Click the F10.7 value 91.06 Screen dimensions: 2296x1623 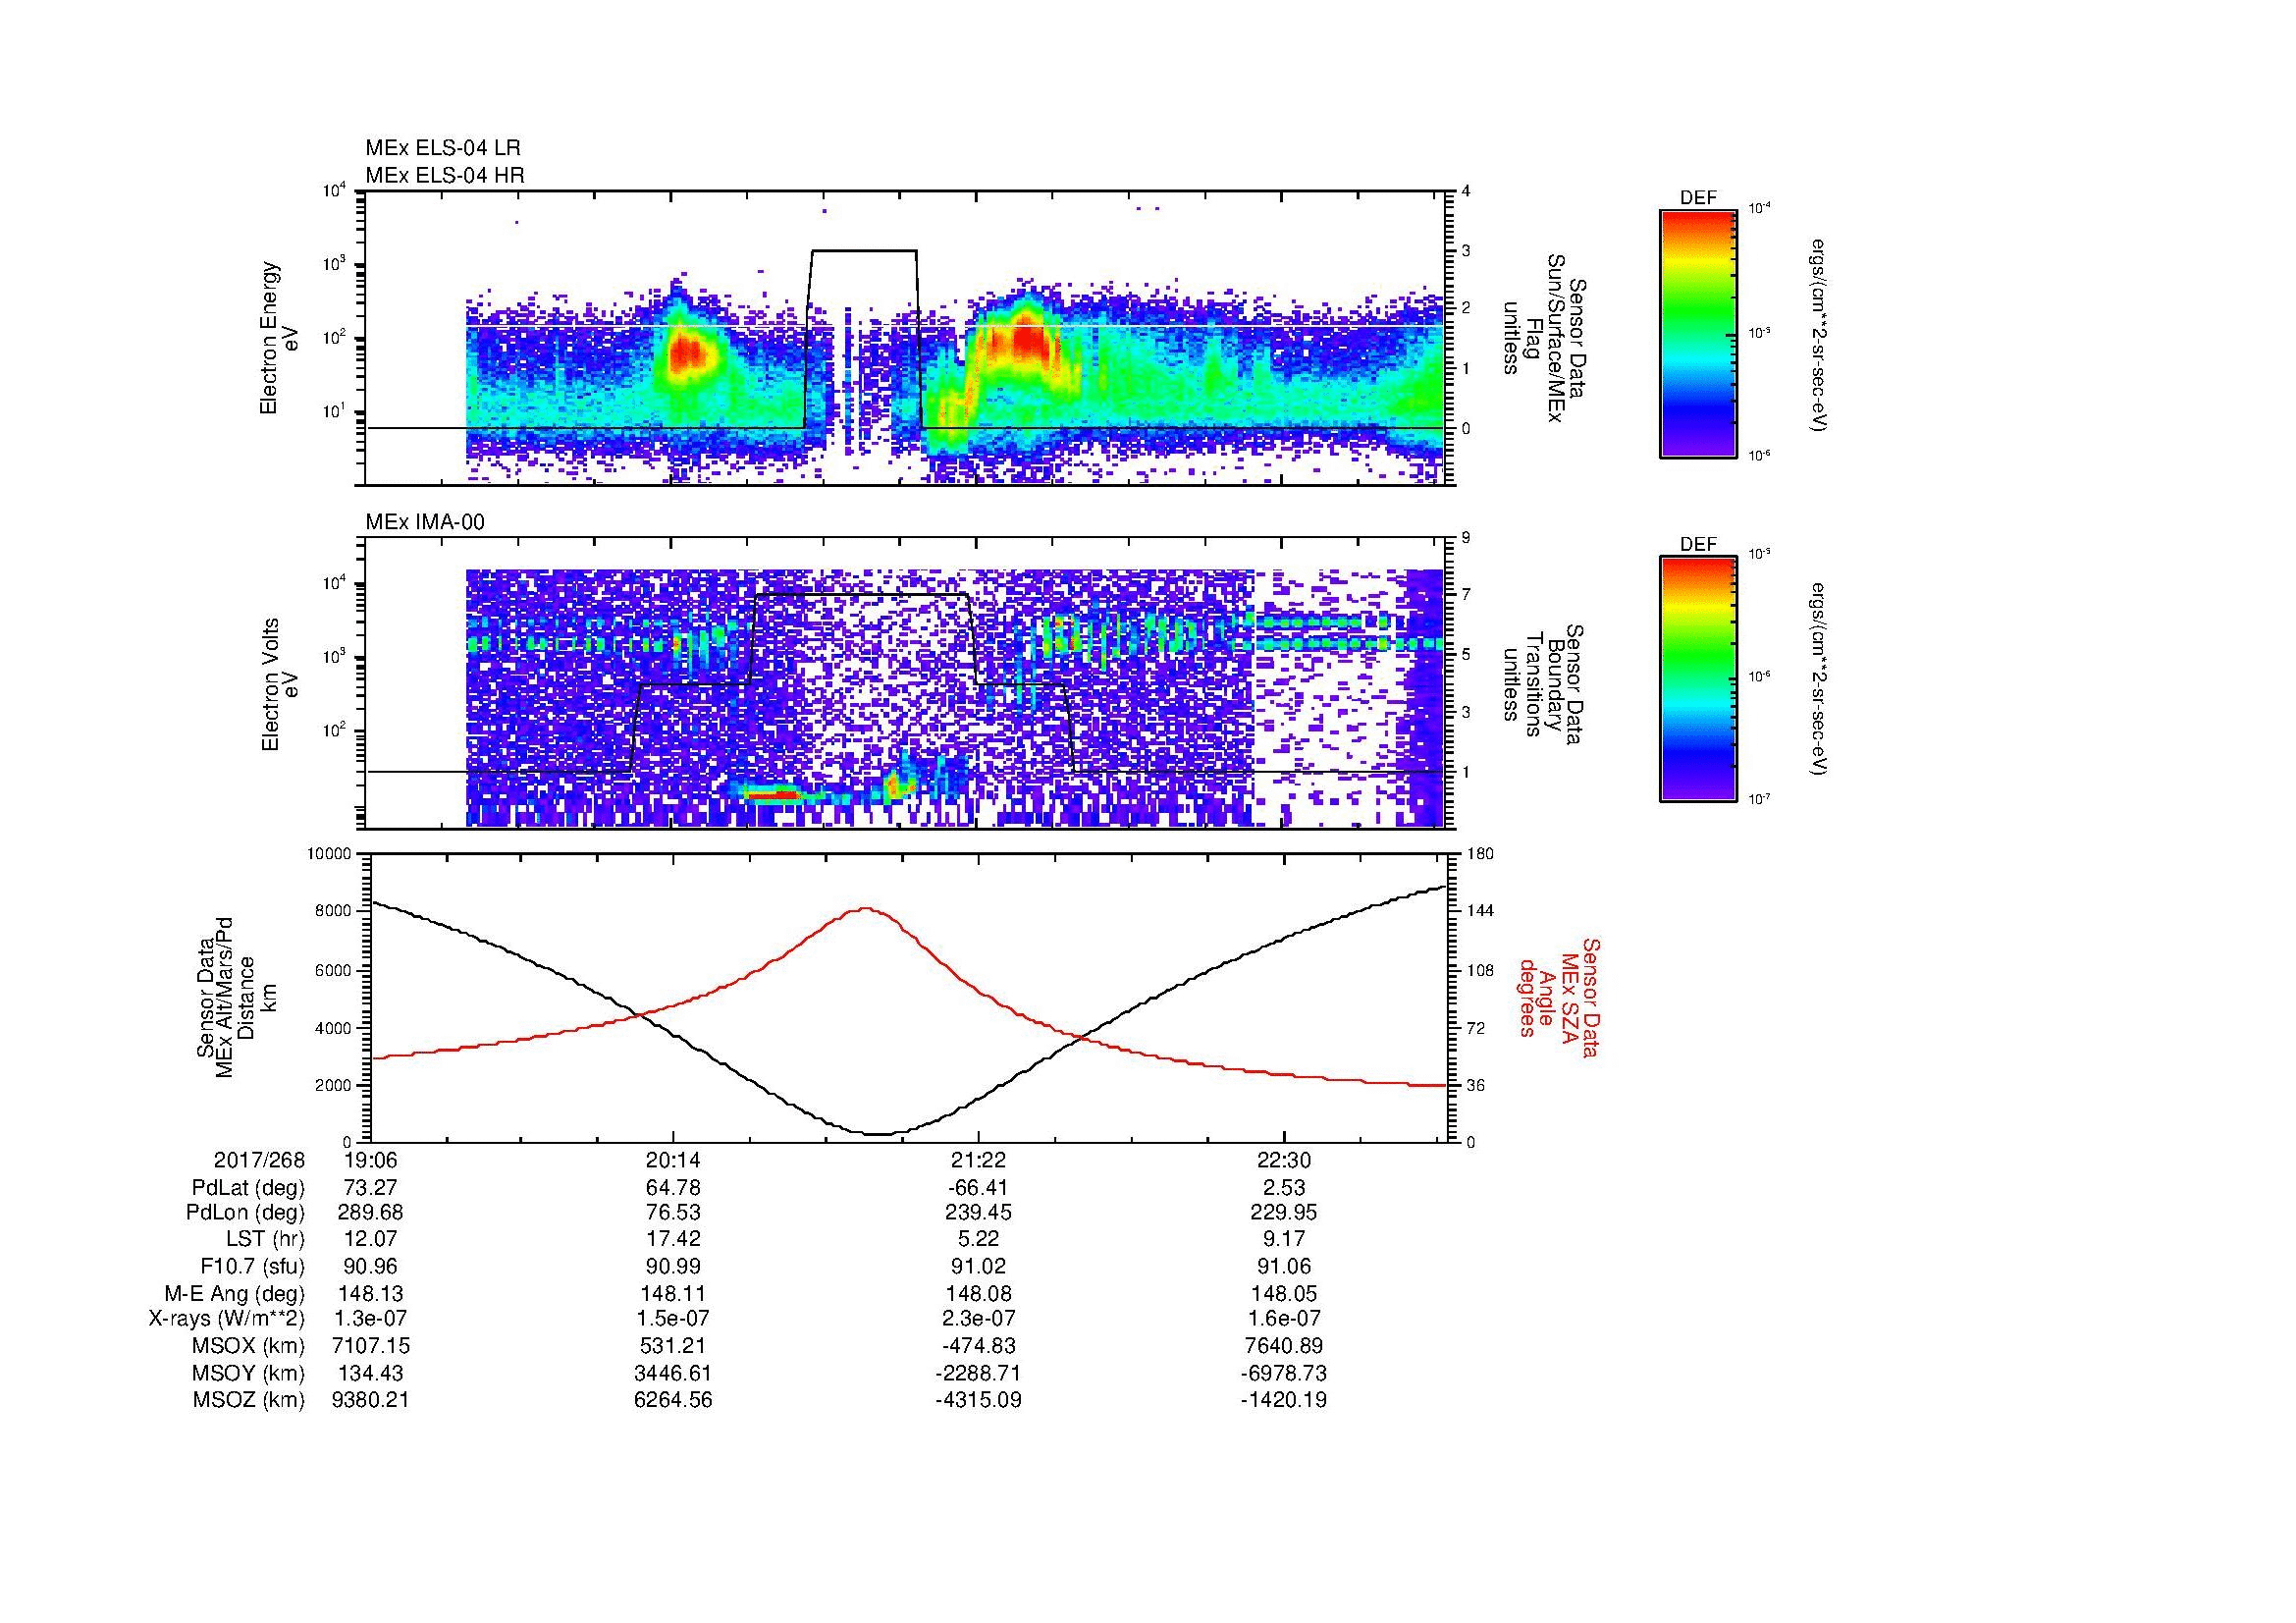click(1283, 1266)
